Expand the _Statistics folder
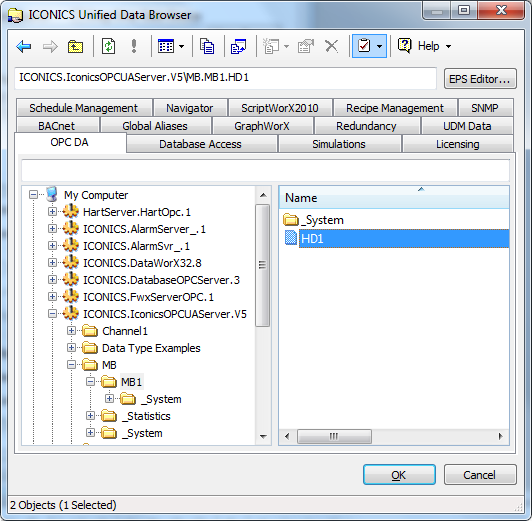Screen dimensions: 532x521 coord(90,416)
